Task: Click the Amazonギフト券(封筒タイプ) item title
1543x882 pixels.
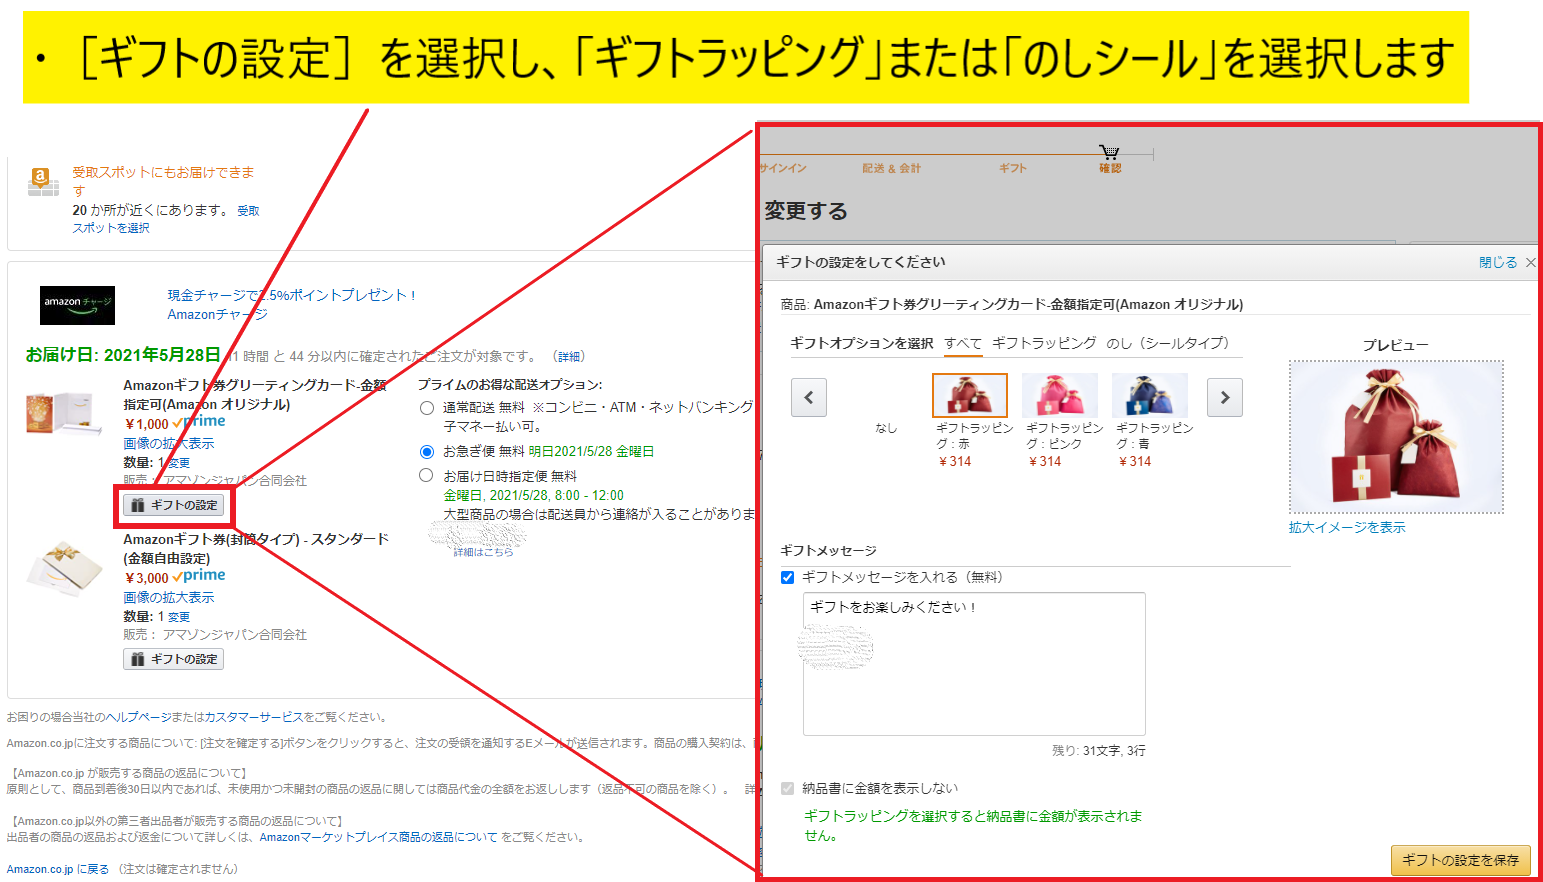Action: [256, 548]
